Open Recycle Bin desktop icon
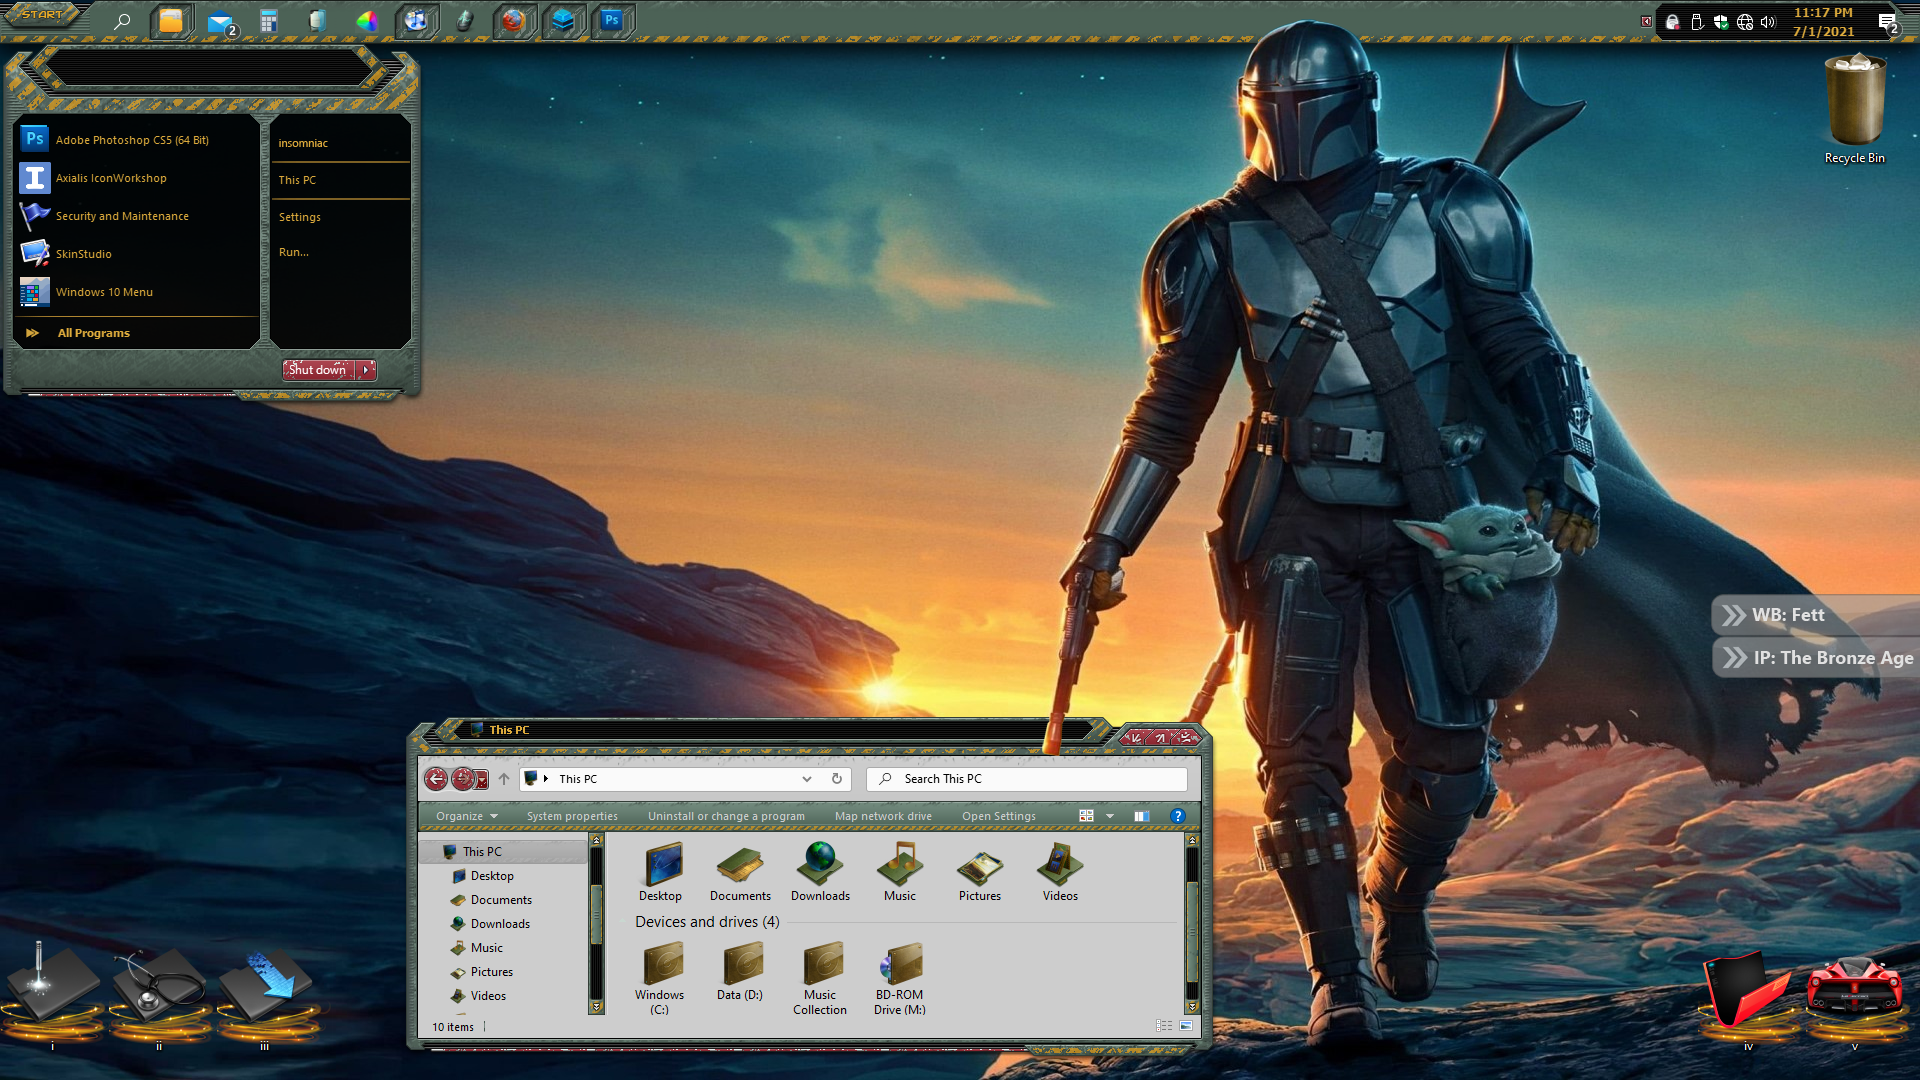 (1855, 109)
